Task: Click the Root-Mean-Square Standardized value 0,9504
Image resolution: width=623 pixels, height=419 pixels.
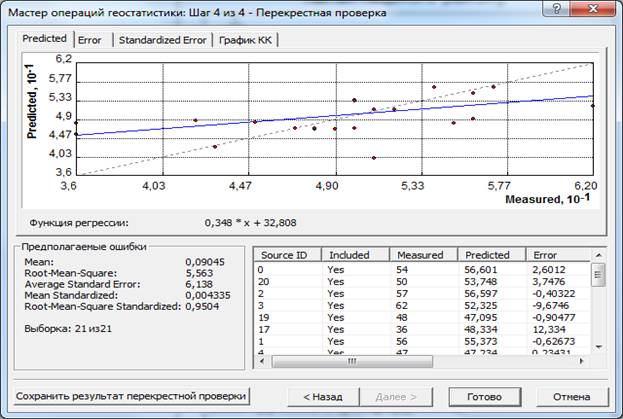Action: tap(202, 307)
